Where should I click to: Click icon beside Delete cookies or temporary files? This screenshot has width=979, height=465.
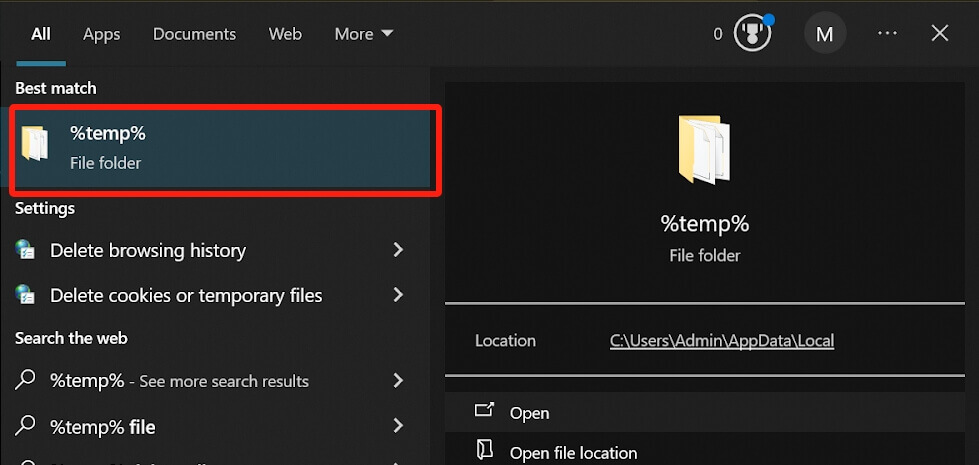coord(25,294)
